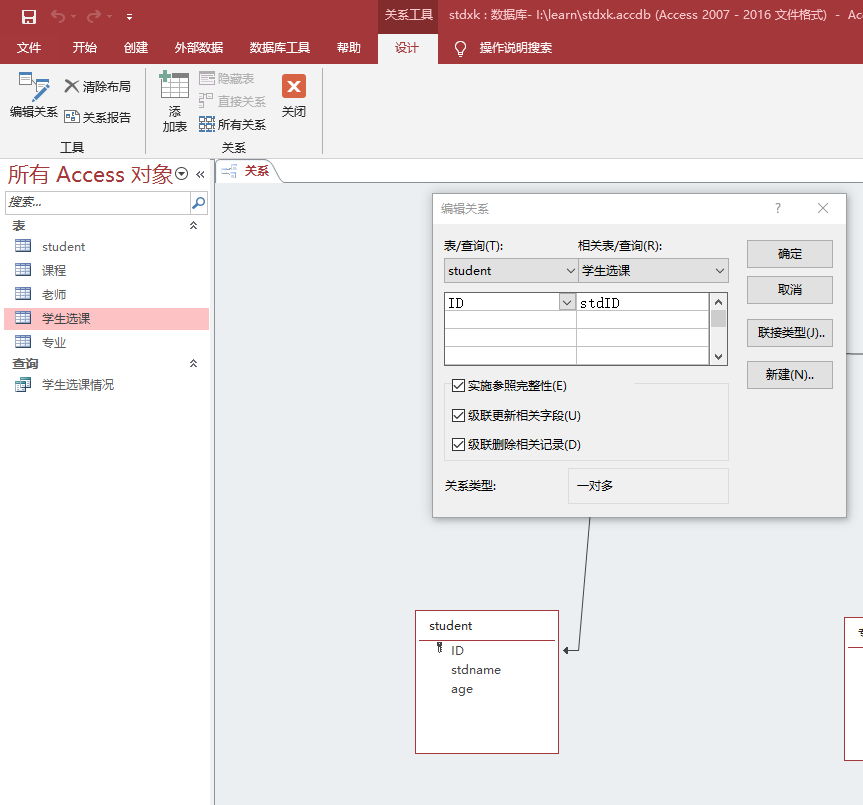Close the 编辑关系 dialog
The width and height of the screenshot is (863, 805).
point(823,208)
